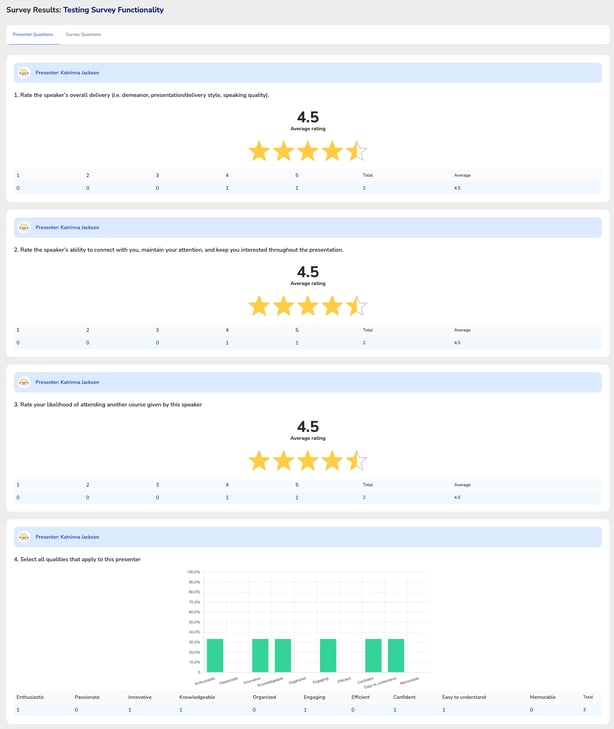Image resolution: width=614 pixels, height=729 pixels.
Task: Click the Enthusiastic bar in the chart
Action: 215,655
